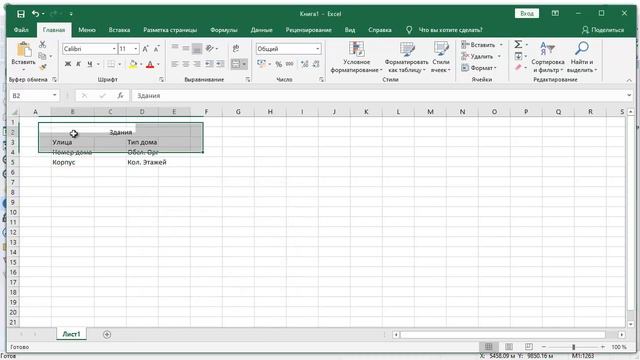This screenshot has width=640, height=360.
Task: Click the zoom slider handle
Action: click(573, 347)
